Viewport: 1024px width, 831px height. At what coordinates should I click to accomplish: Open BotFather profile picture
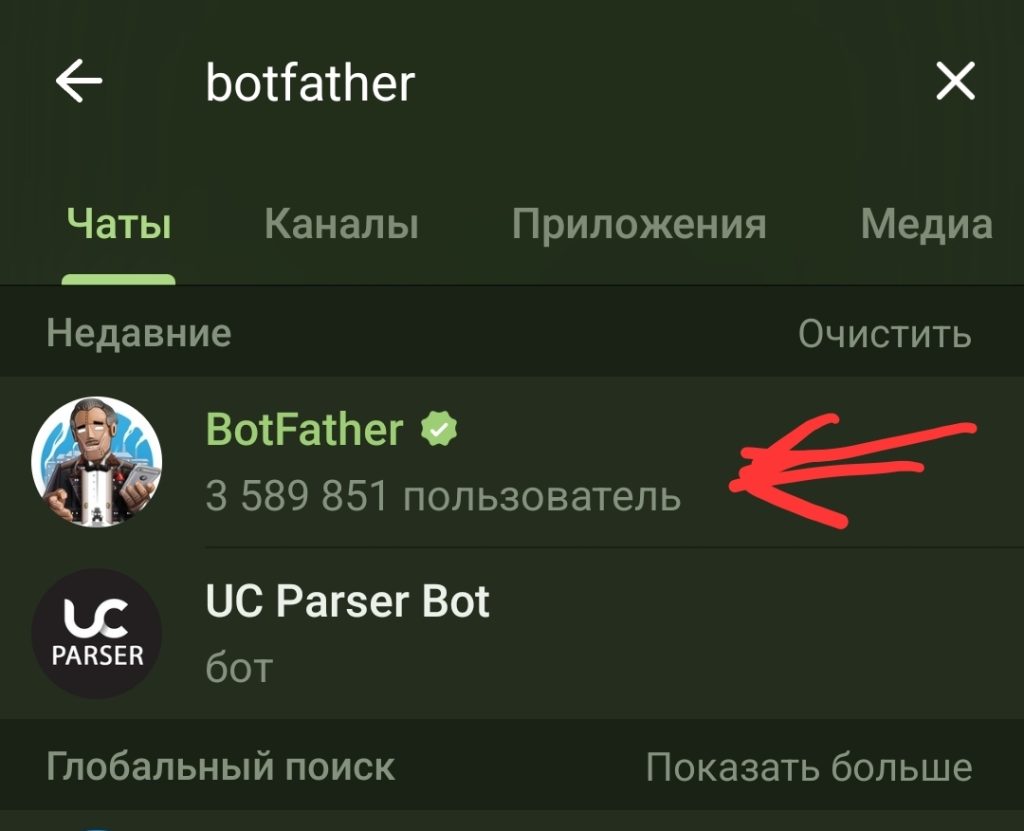(97, 462)
